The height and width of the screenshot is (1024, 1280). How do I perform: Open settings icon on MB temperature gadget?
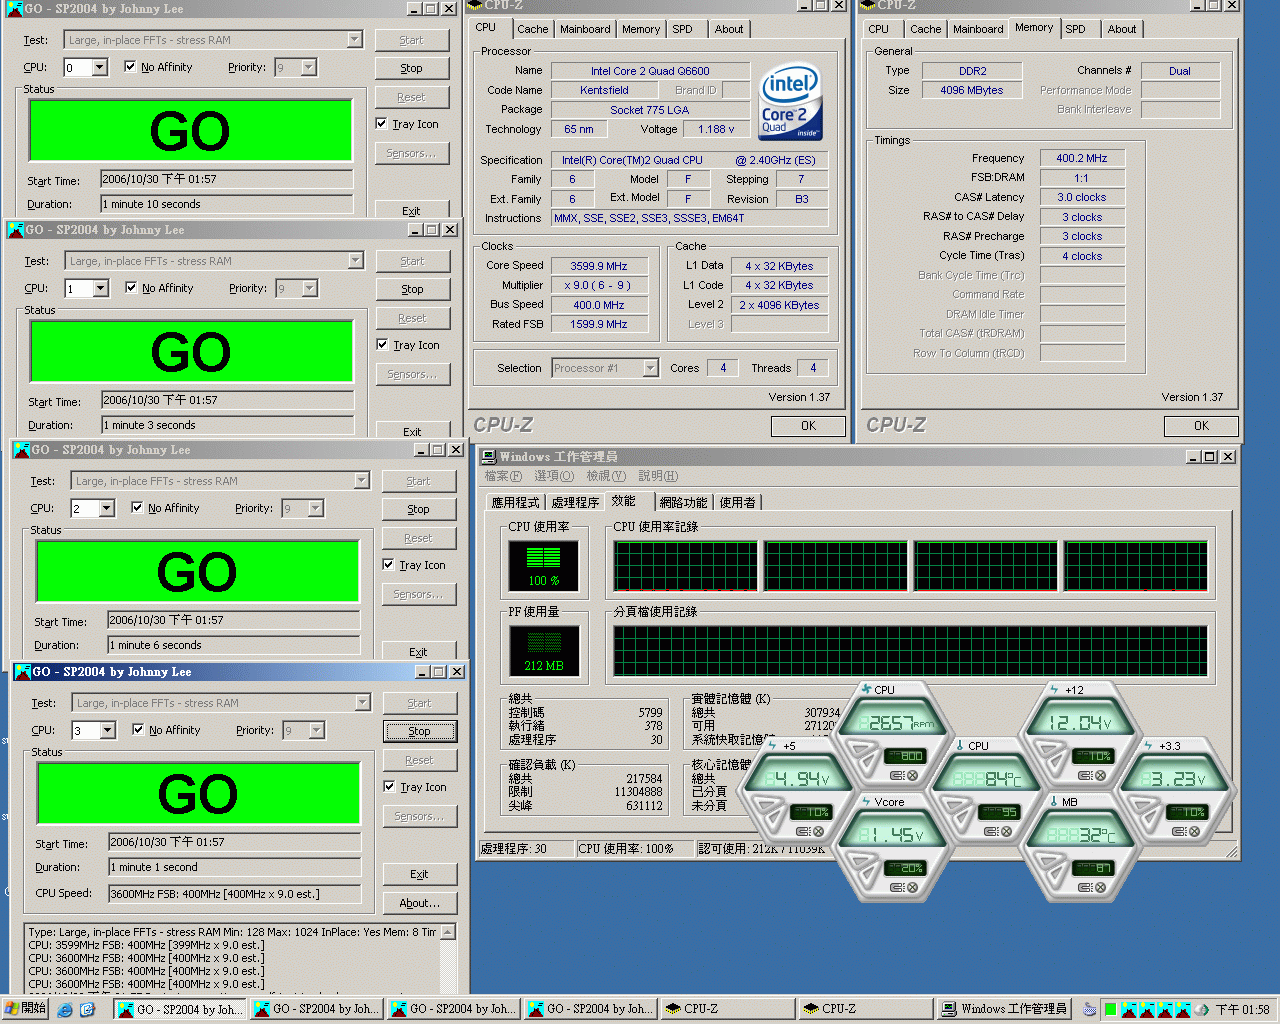point(1085,887)
